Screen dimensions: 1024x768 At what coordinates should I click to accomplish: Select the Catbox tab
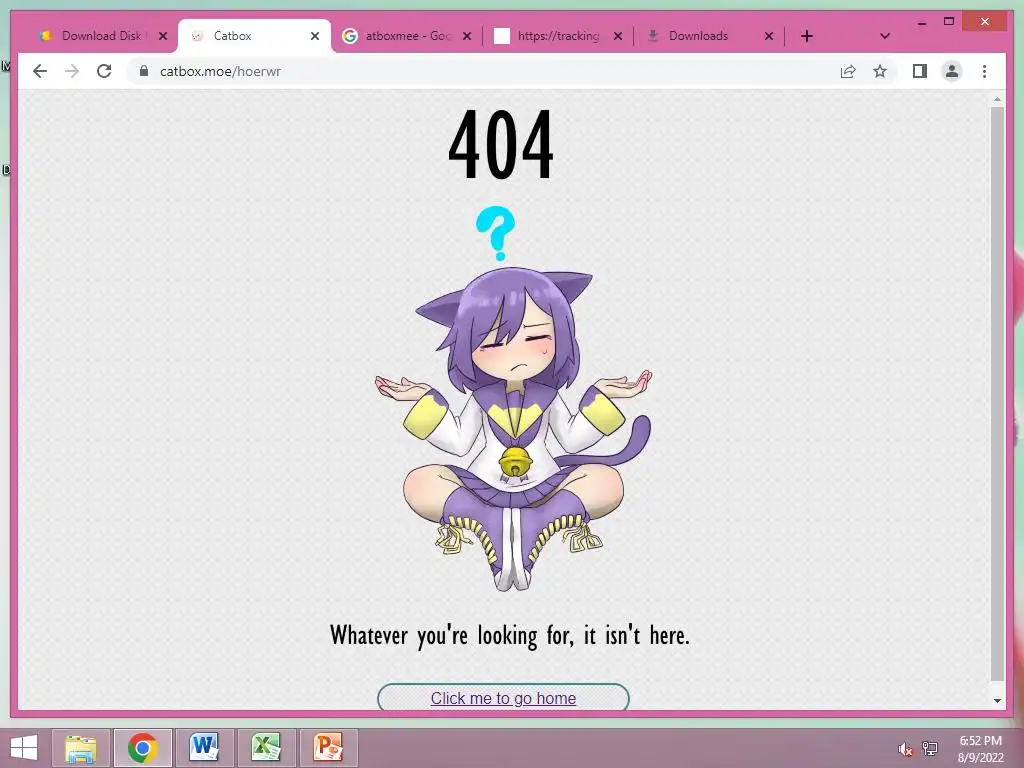(255, 36)
